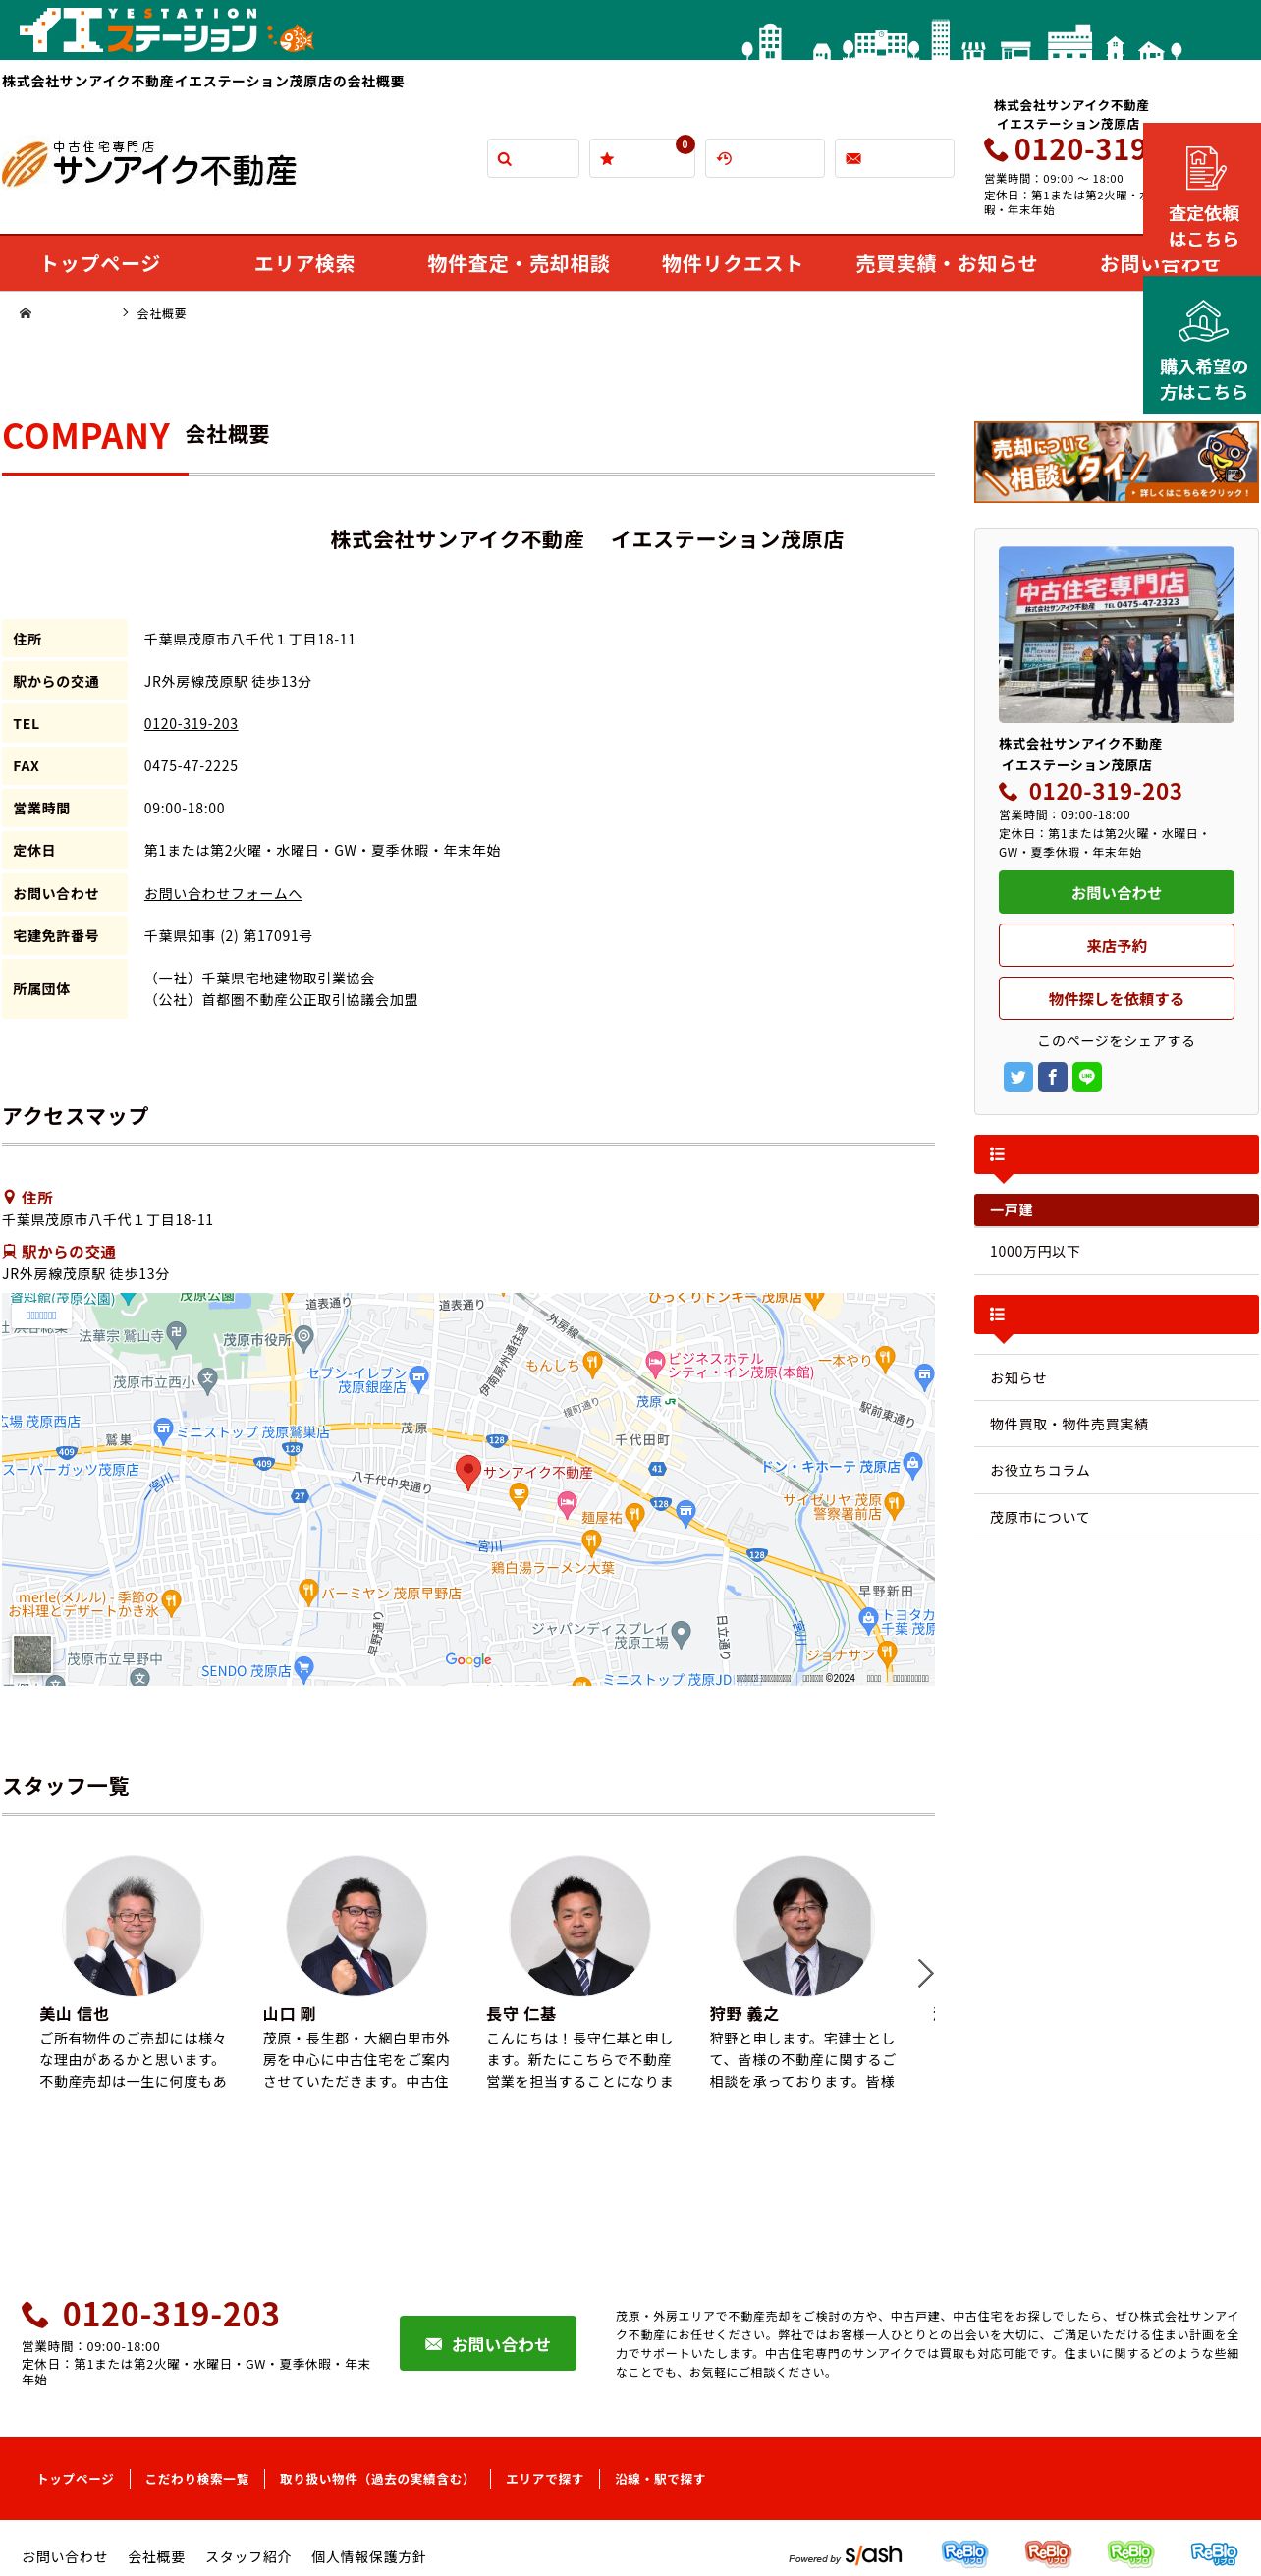
Task: Click green お問い合わせ sidebar button
Action: [1116, 892]
